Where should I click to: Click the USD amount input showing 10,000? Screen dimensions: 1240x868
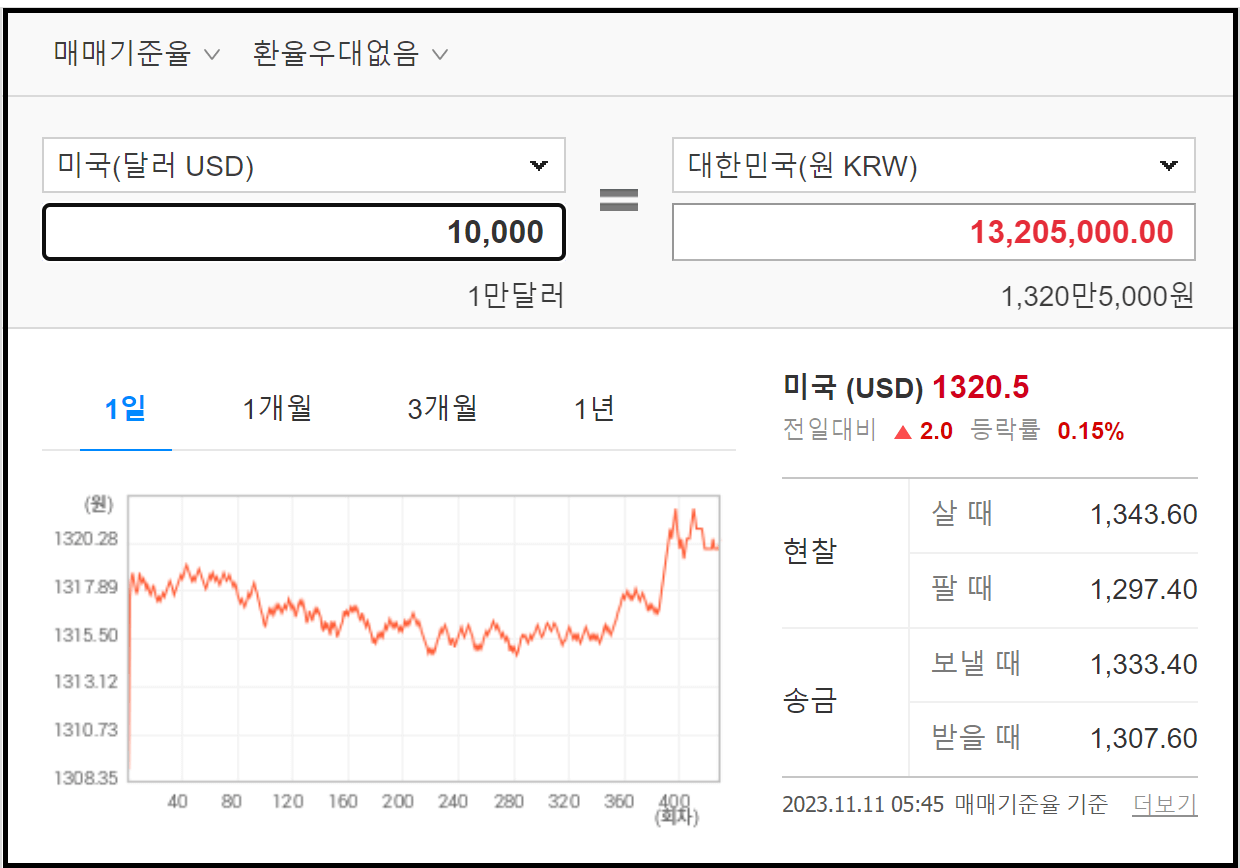coord(303,231)
